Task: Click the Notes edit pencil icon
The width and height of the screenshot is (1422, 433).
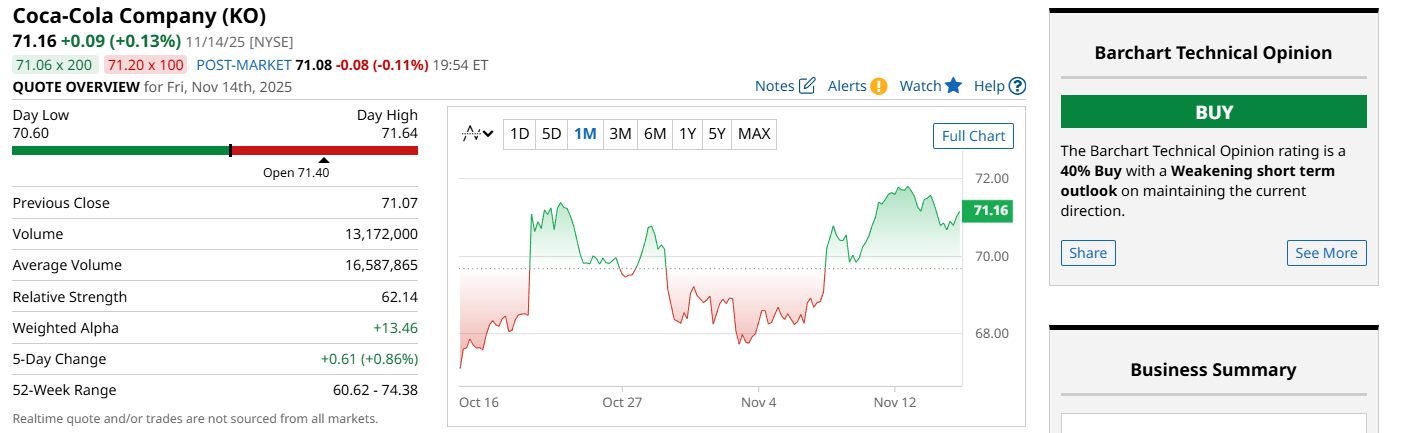Action: pos(808,86)
